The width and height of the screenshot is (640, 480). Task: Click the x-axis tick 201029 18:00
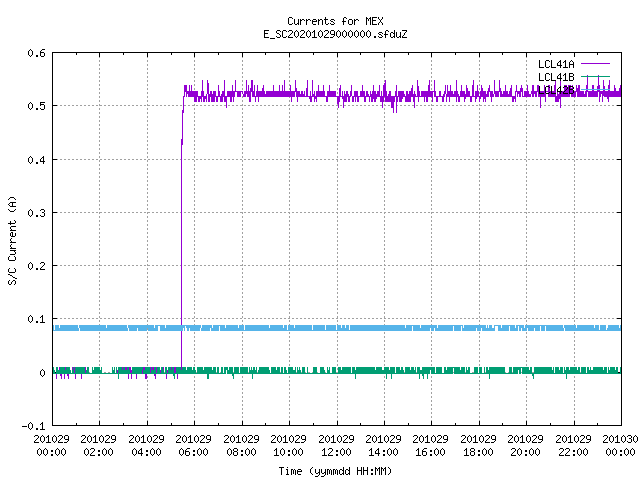tap(478, 446)
